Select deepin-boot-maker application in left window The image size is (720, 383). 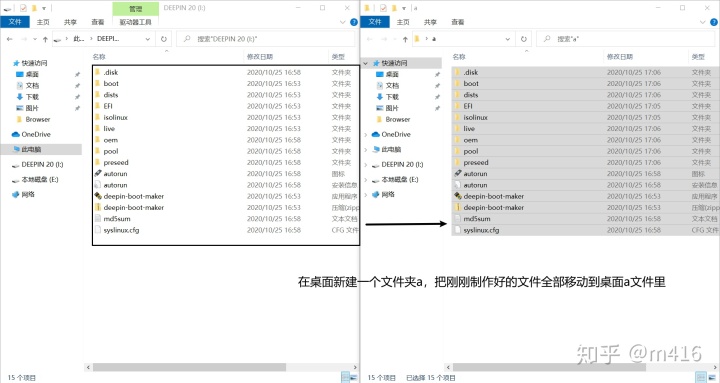coord(133,196)
